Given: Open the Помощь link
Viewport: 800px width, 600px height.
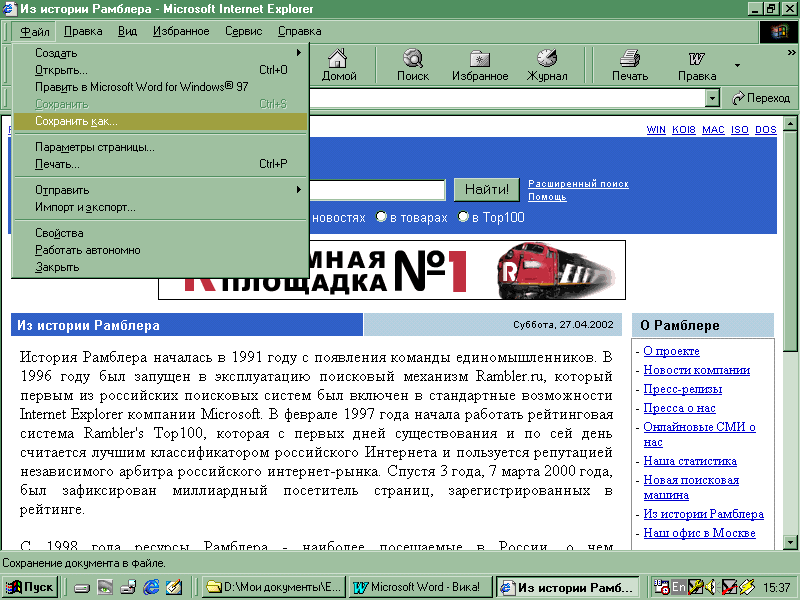Looking at the screenshot, I should pos(547,197).
